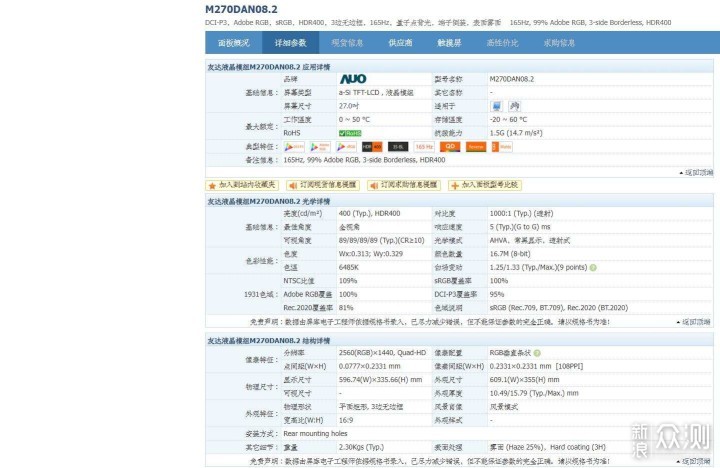This screenshot has height=468, width=720.
Task: Click aspect ratio value 16:9
Action: pos(346,420)
